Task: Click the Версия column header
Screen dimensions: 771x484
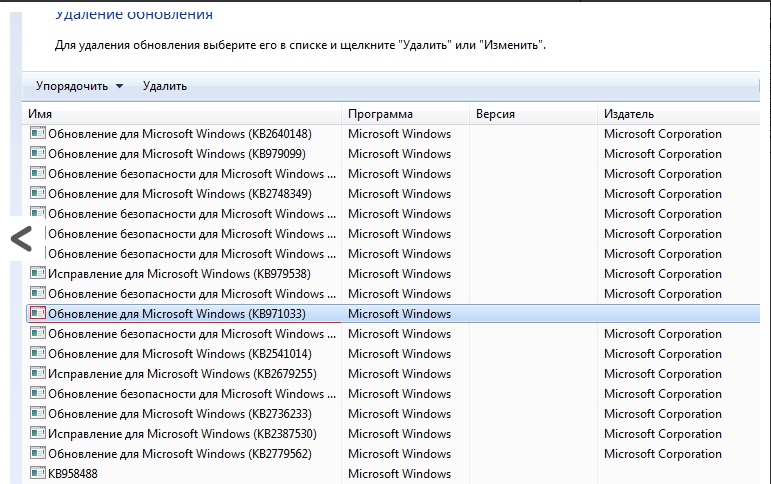Action: pyautogui.click(x=496, y=114)
